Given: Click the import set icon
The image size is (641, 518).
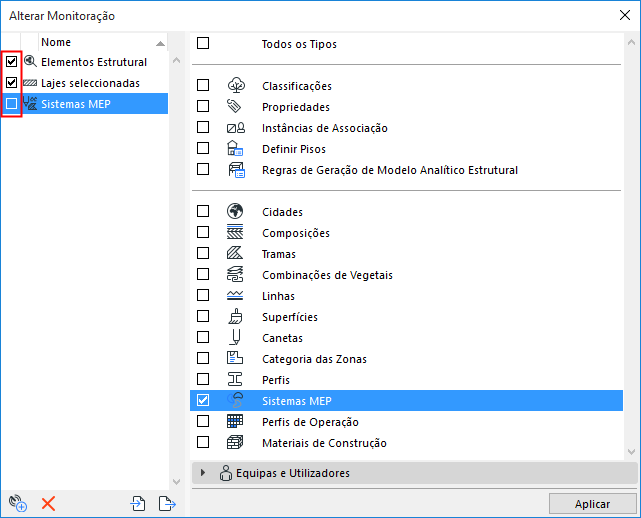Looking at the screenshot, I should click(x=138, y=503).
